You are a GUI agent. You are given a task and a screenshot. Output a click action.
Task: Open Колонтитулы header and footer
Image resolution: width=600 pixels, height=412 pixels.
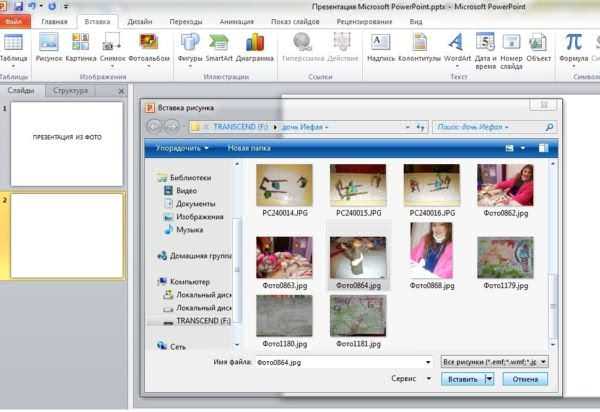click(x=419, y=48)
